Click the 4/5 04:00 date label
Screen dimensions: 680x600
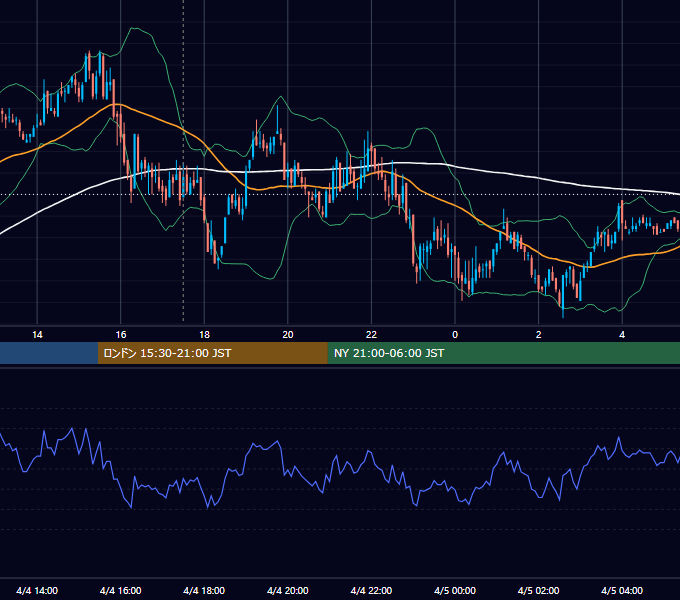[x=622, y=590]
